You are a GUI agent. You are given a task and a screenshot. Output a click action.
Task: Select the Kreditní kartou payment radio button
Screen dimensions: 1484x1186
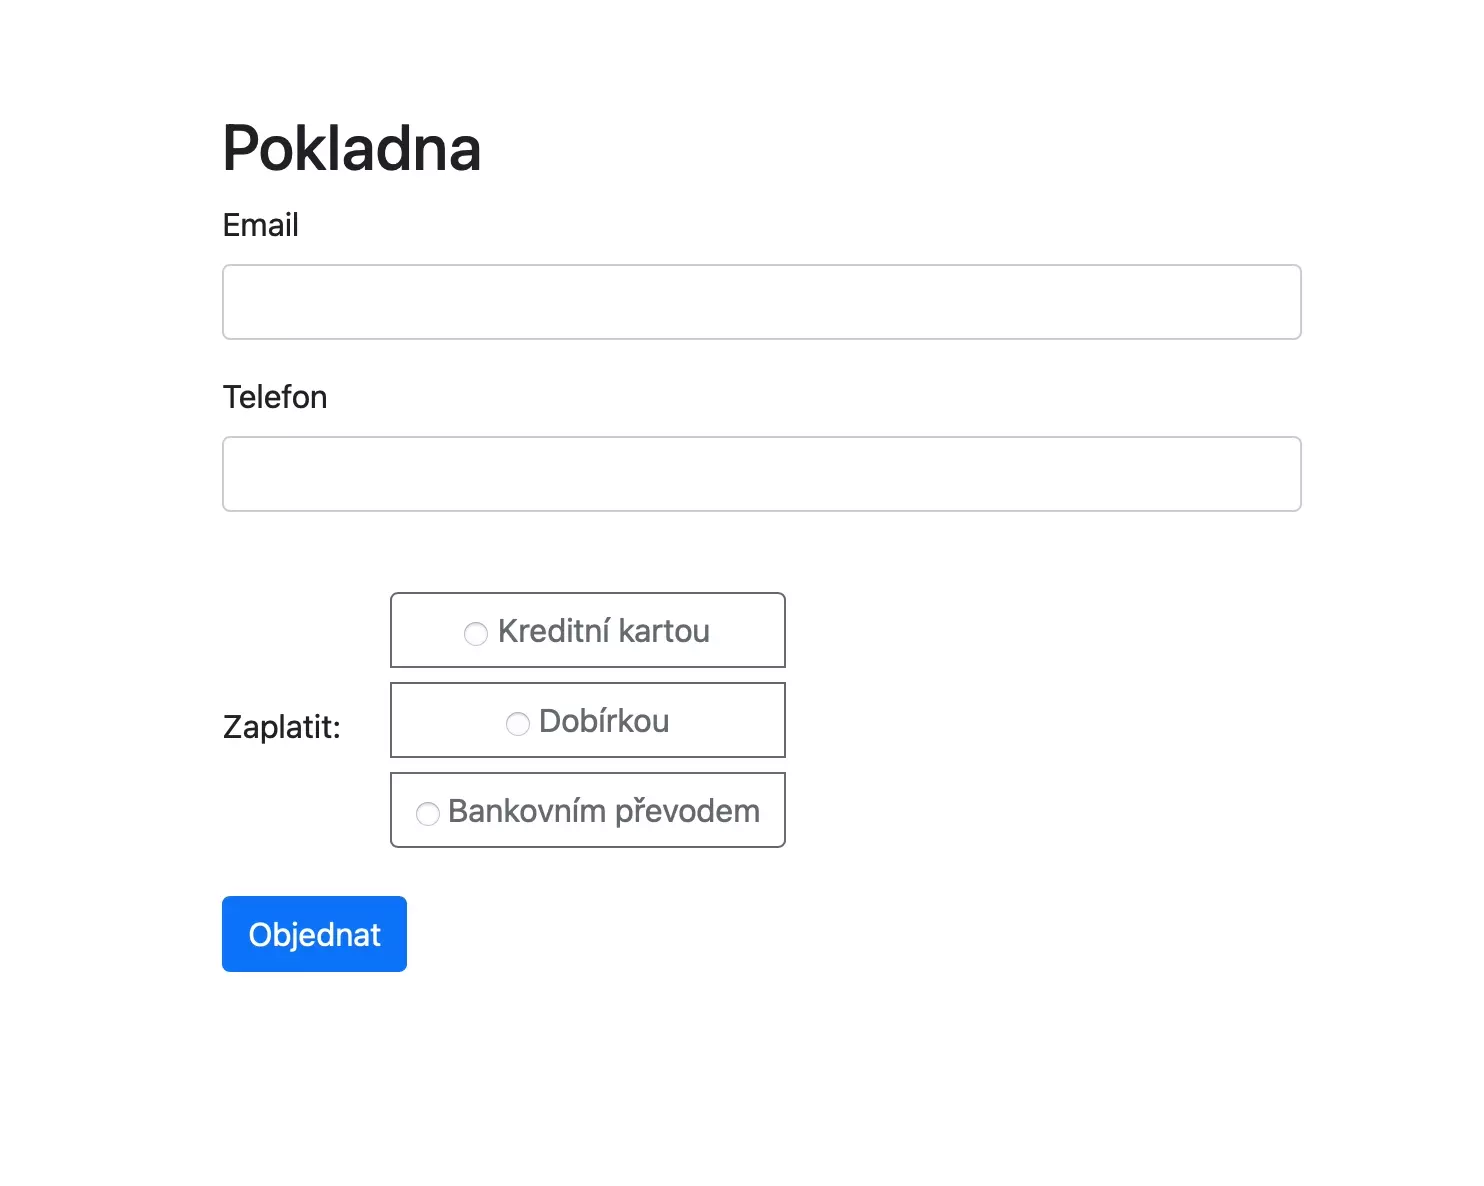tap(476, 632)
